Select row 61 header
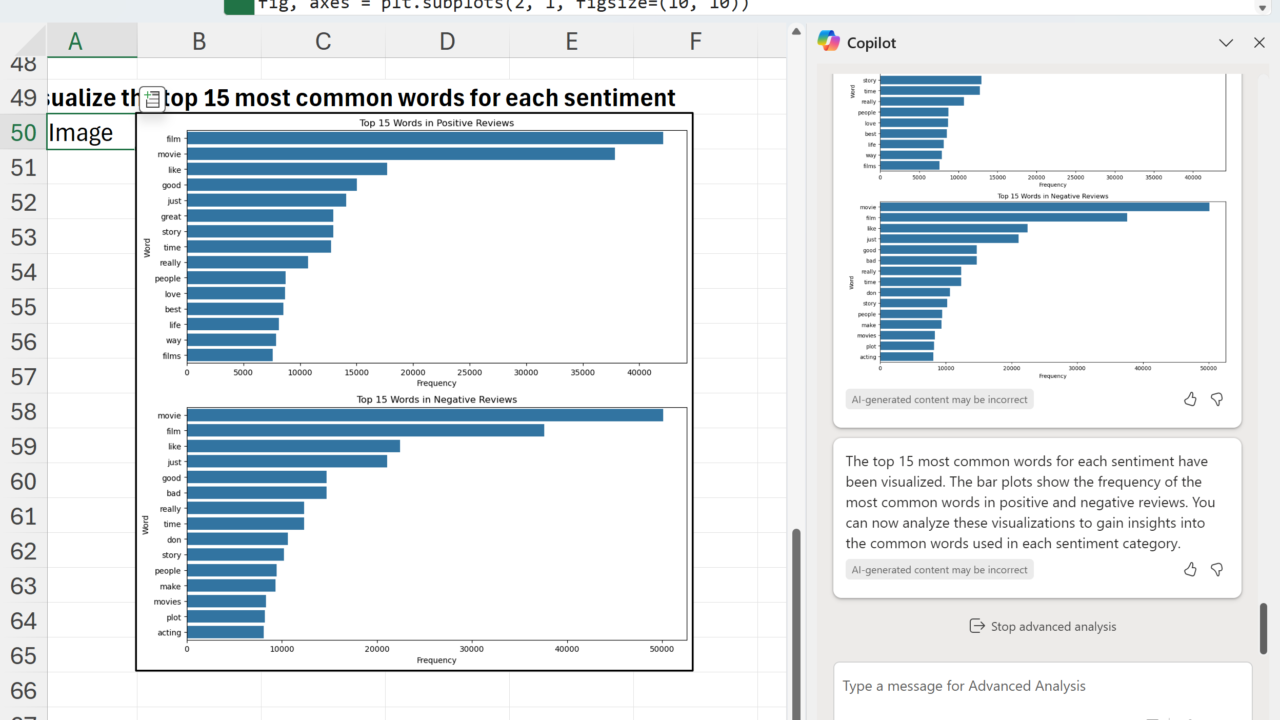Image resolution: width=1280 pixels, height=720 pixels. coord(23,516)
